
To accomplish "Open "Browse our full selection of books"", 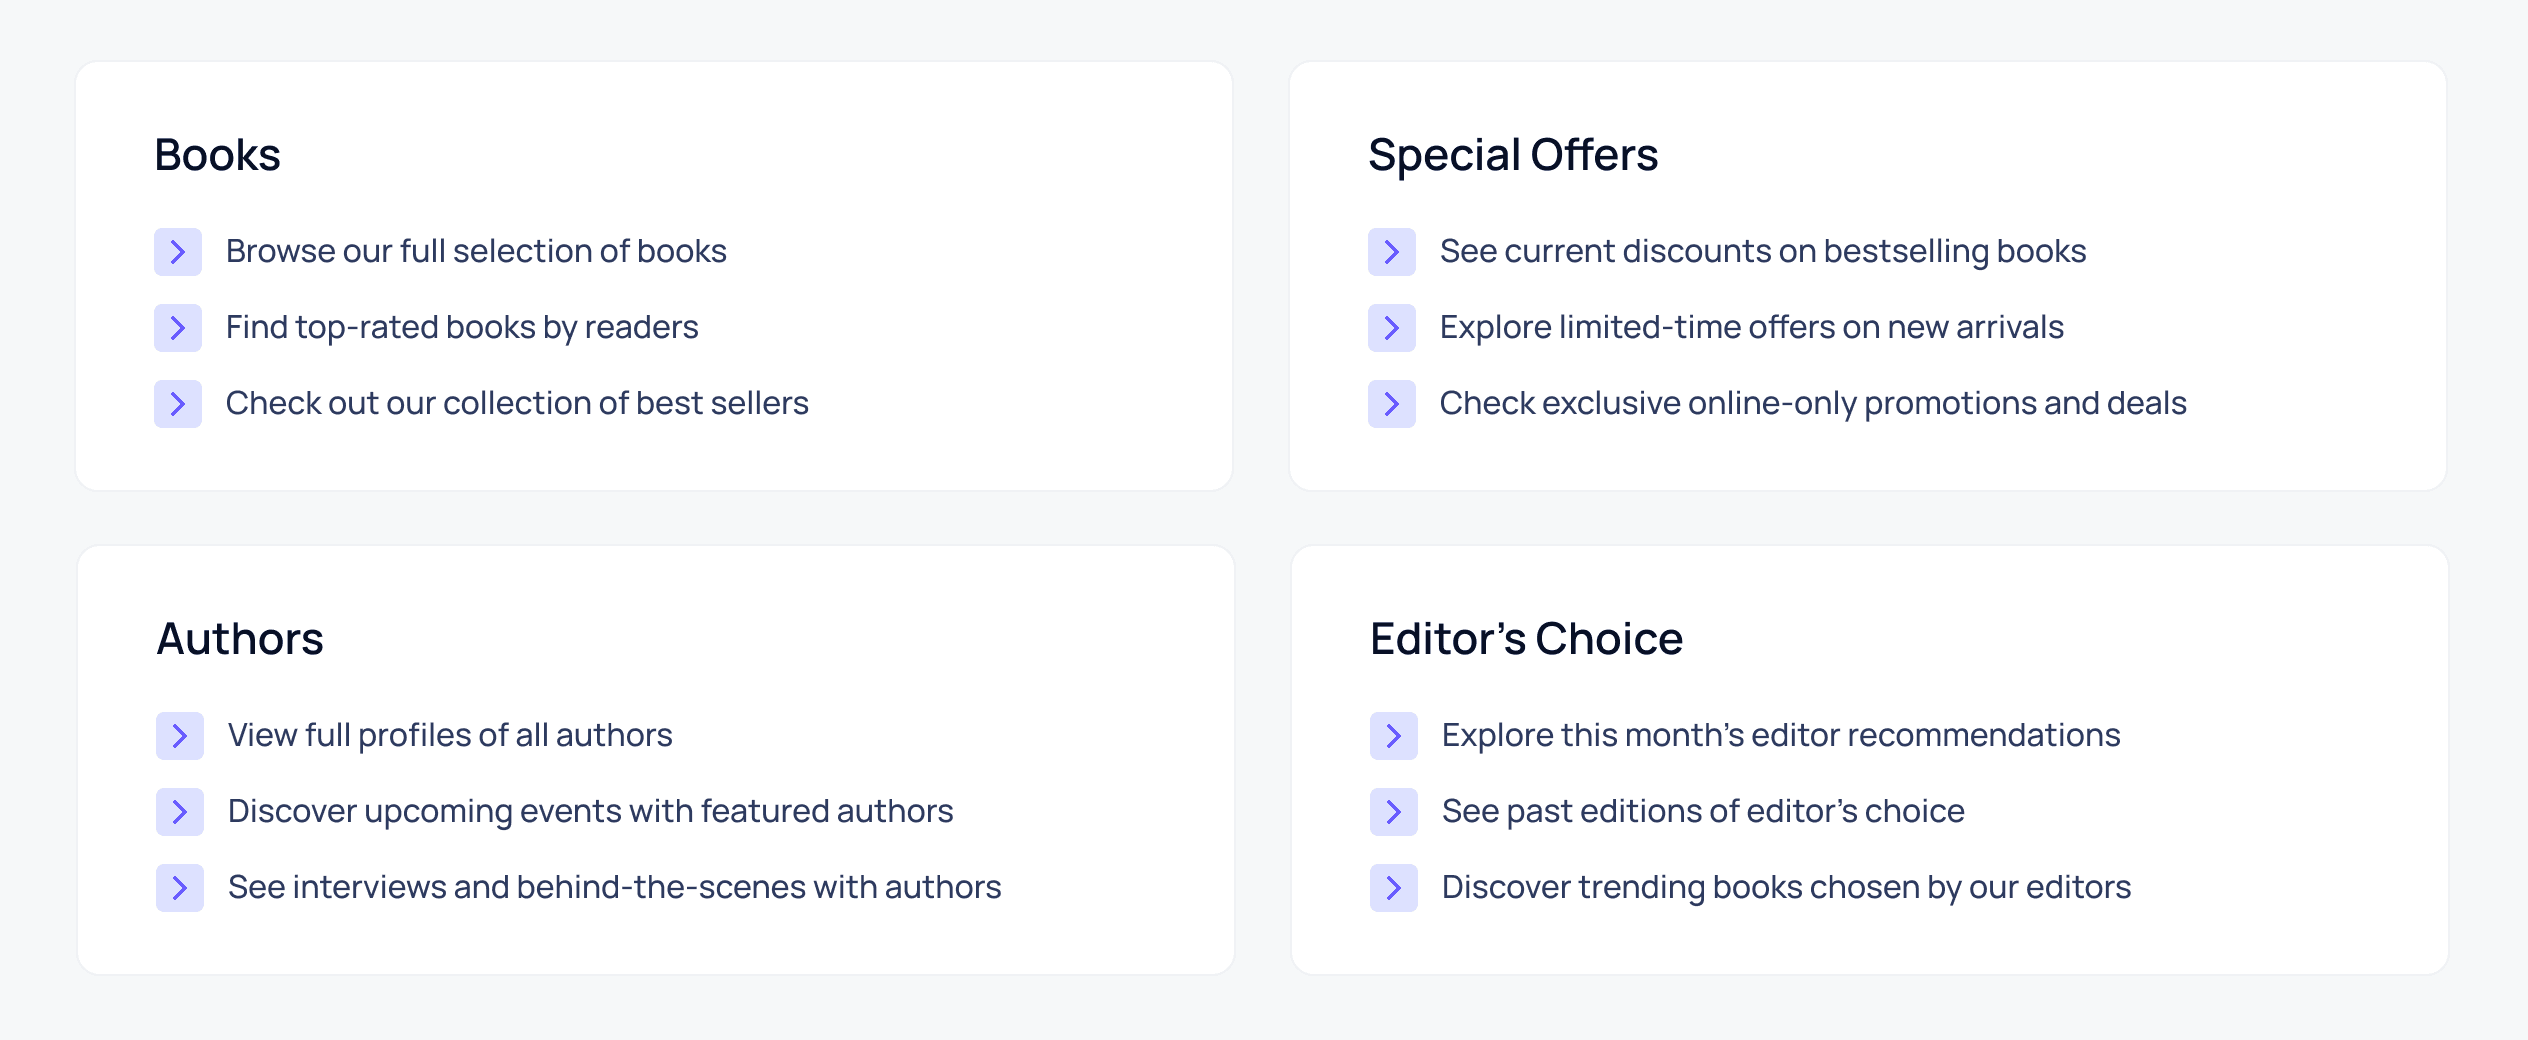I will (477, 252).
